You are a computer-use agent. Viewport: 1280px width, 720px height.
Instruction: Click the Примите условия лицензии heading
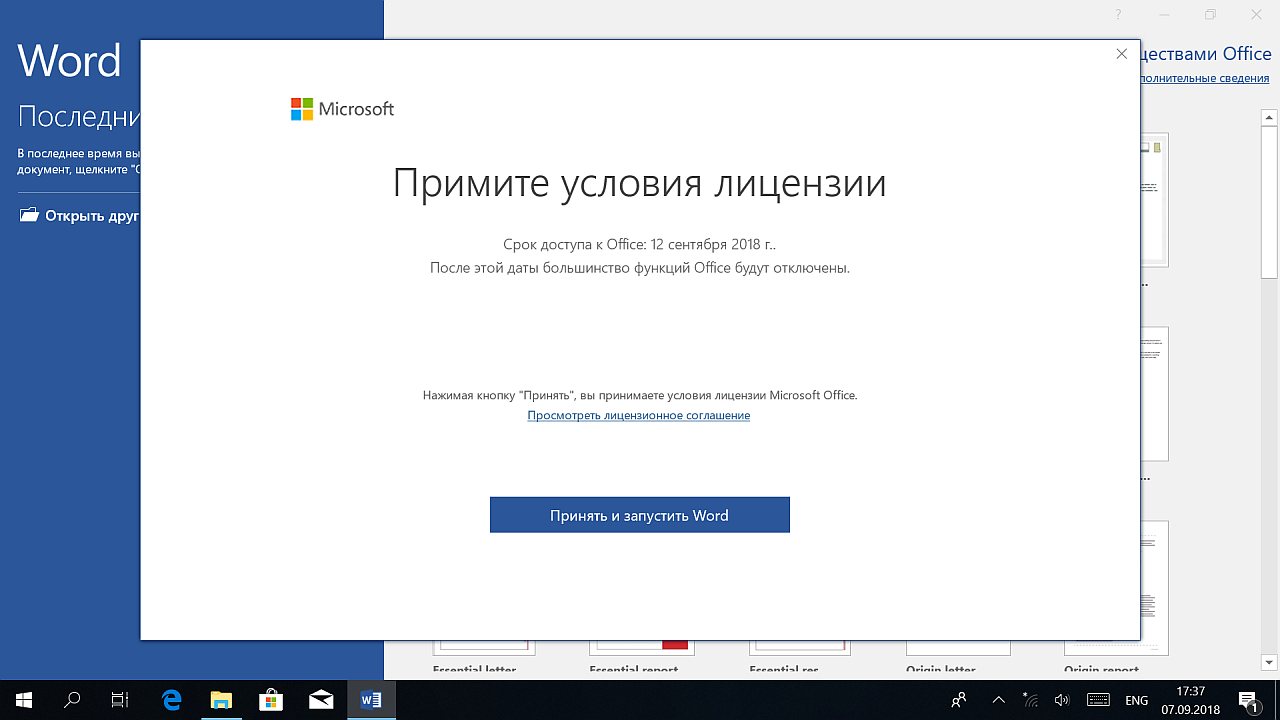640,184
